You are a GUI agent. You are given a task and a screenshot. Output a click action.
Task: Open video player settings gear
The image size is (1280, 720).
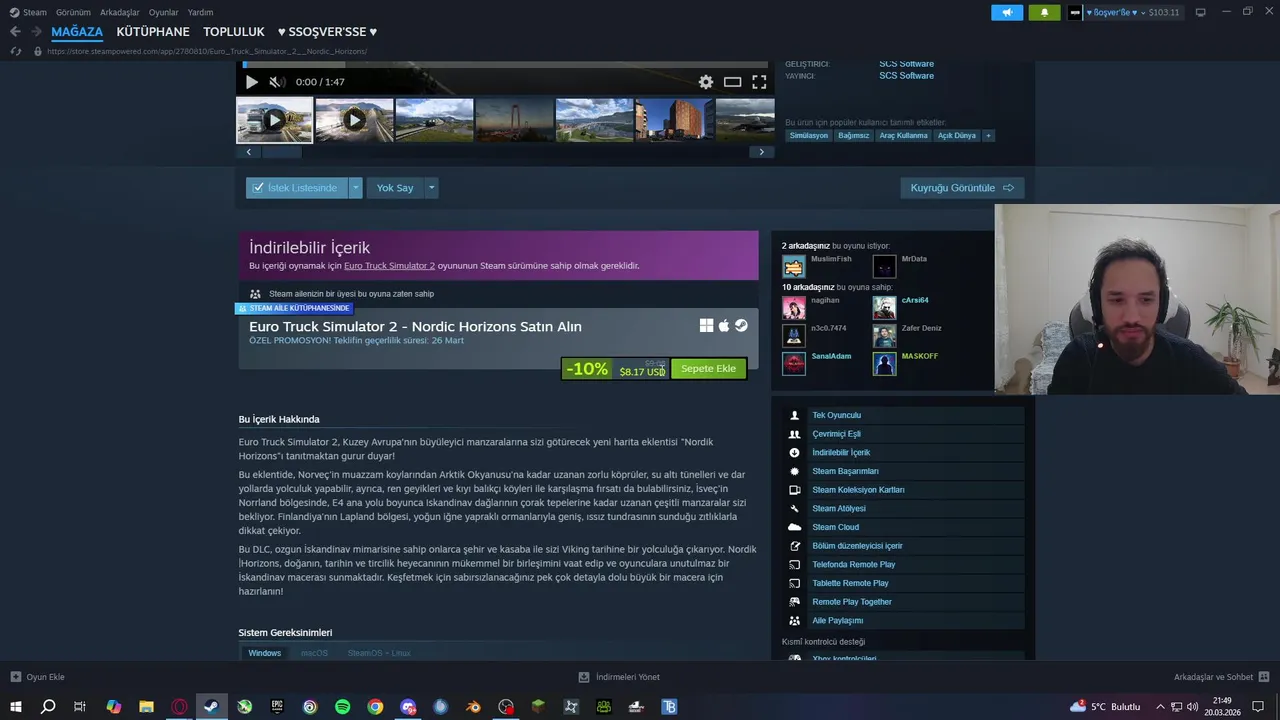pos(706,82)
